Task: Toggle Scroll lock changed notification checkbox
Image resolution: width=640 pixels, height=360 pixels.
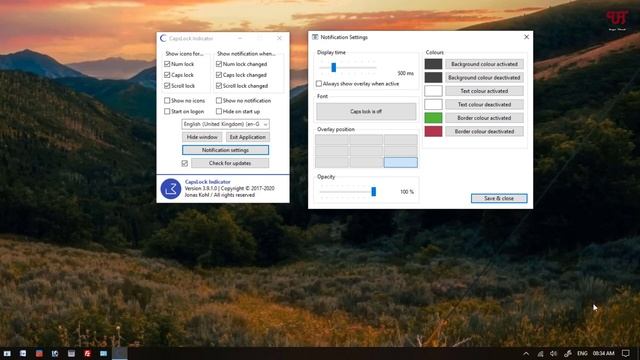Action: [x=219, y=86]
